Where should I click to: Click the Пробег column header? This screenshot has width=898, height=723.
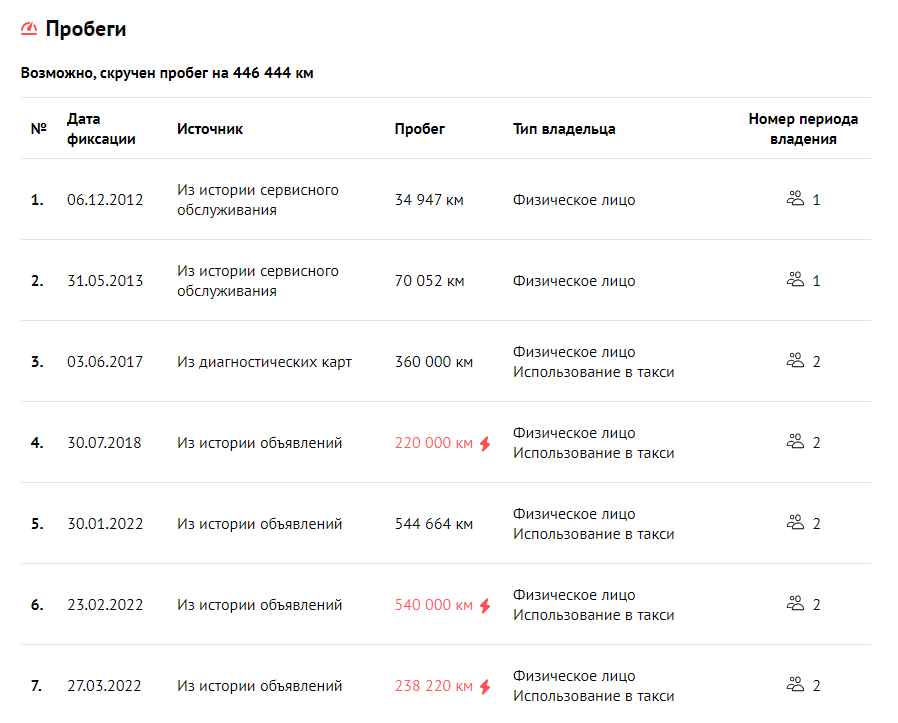tap(419, 129)
